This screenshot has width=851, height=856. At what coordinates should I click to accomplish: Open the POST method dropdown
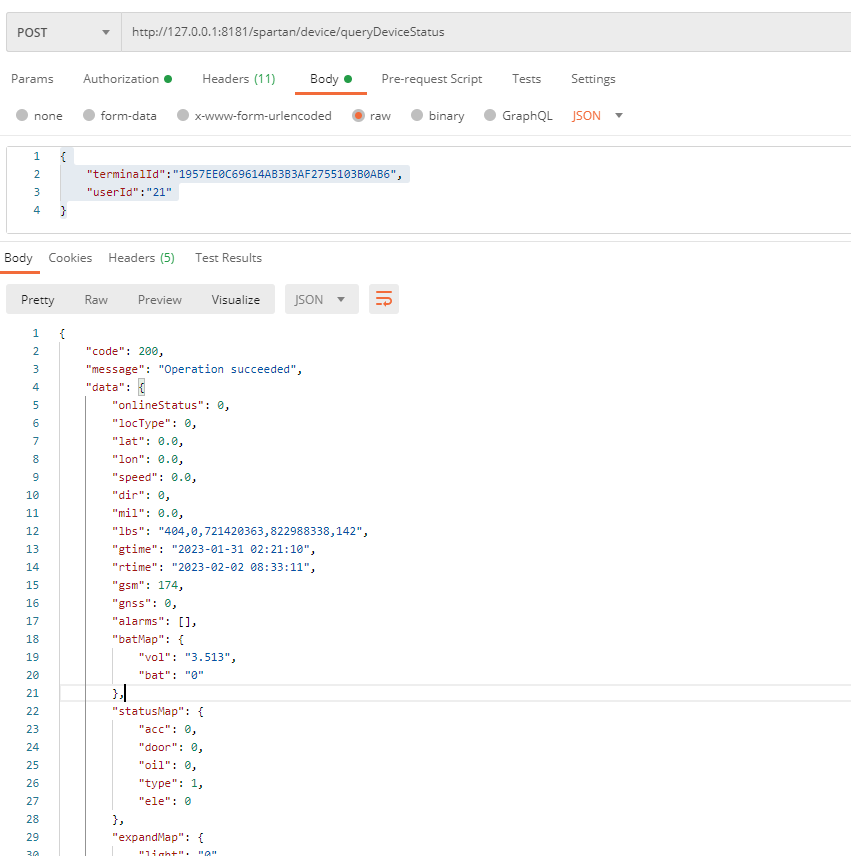point(64,32)
